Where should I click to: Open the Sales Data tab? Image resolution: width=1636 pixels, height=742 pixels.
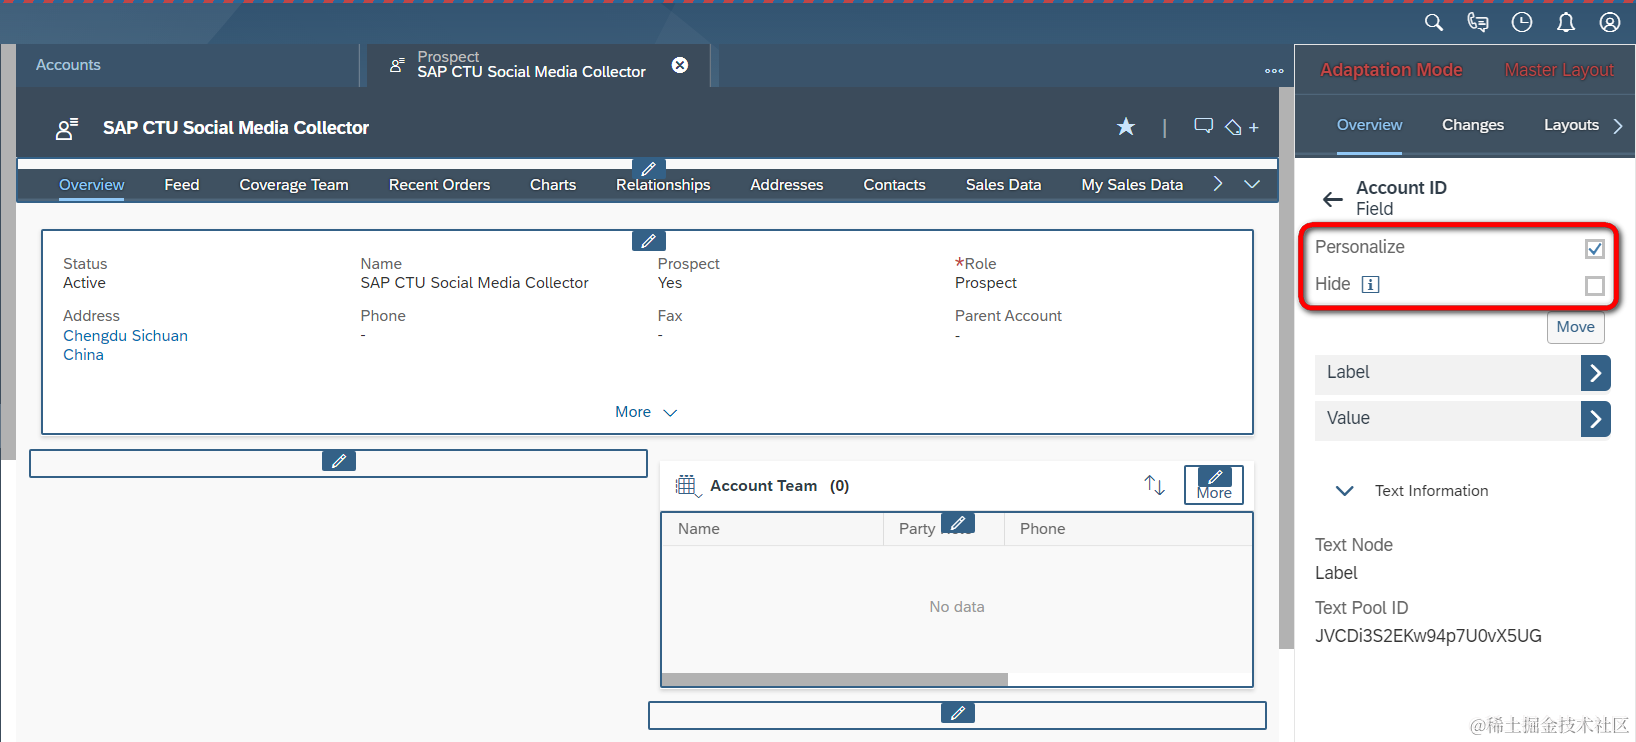pyautogui.click(x=1004, y=185)
